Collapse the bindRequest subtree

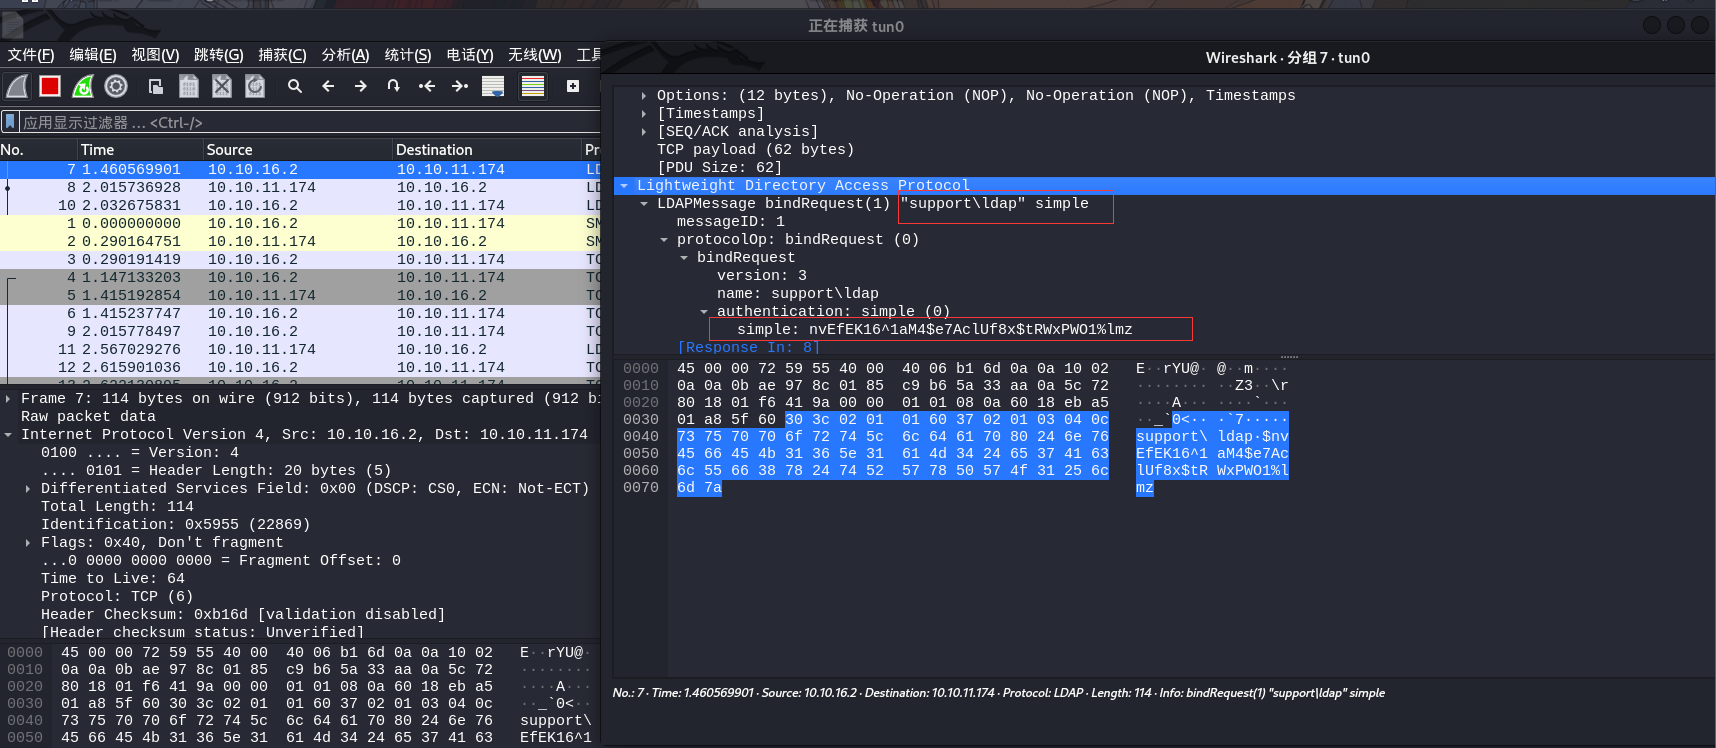[x=684, y=258]
